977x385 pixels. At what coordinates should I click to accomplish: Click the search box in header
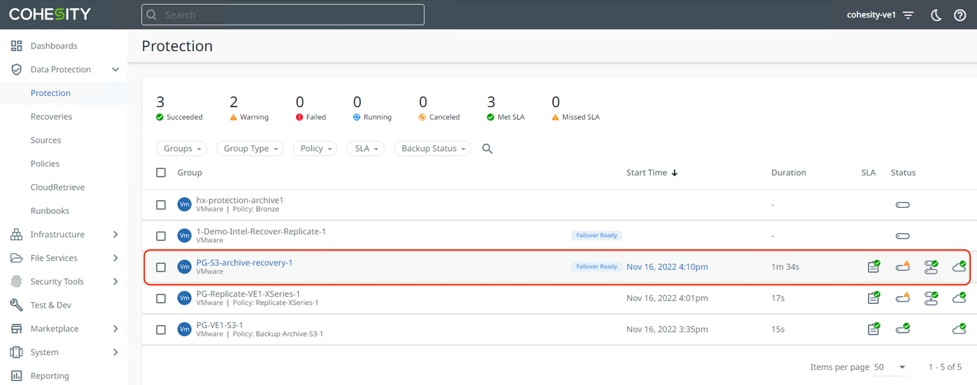click(x=283, y=14)
